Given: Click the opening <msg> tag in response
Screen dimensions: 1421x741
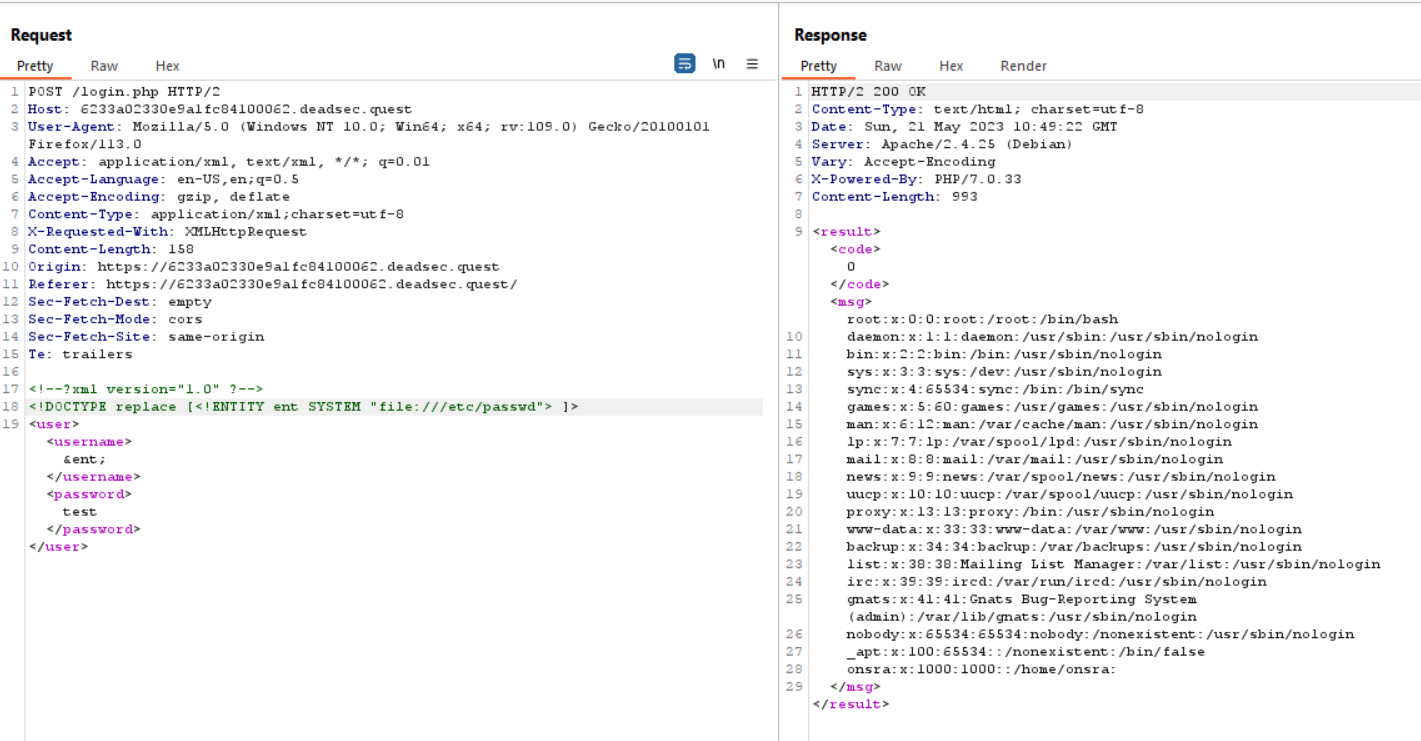Looking at the screenshot, I should [x=851, y=302].
